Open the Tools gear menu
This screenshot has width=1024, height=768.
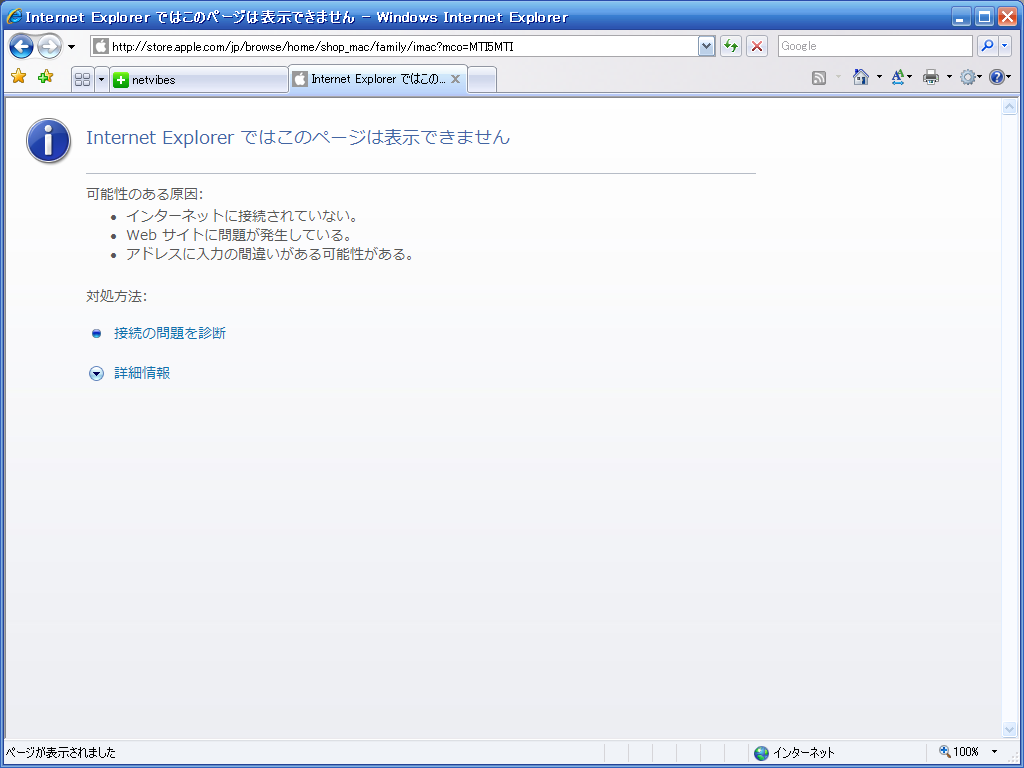tap(968, 78)
